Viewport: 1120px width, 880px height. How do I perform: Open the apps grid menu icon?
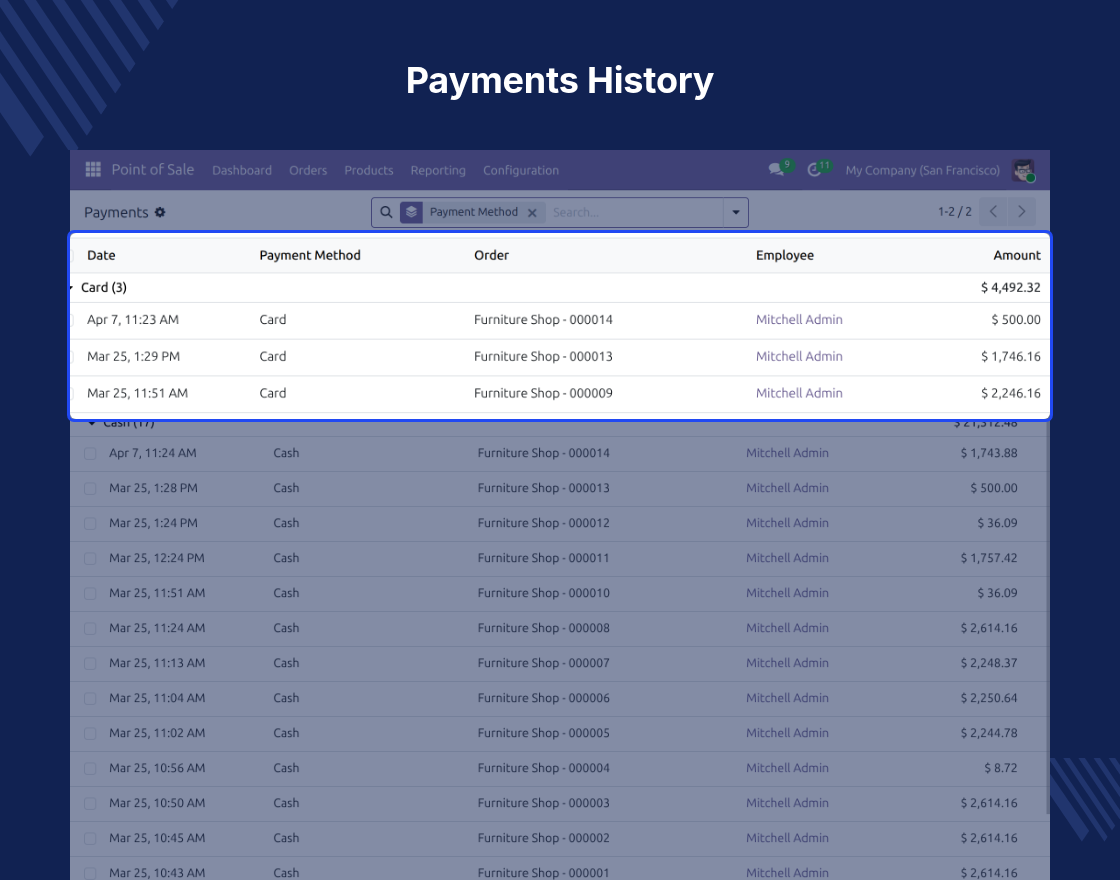(93, 169)
